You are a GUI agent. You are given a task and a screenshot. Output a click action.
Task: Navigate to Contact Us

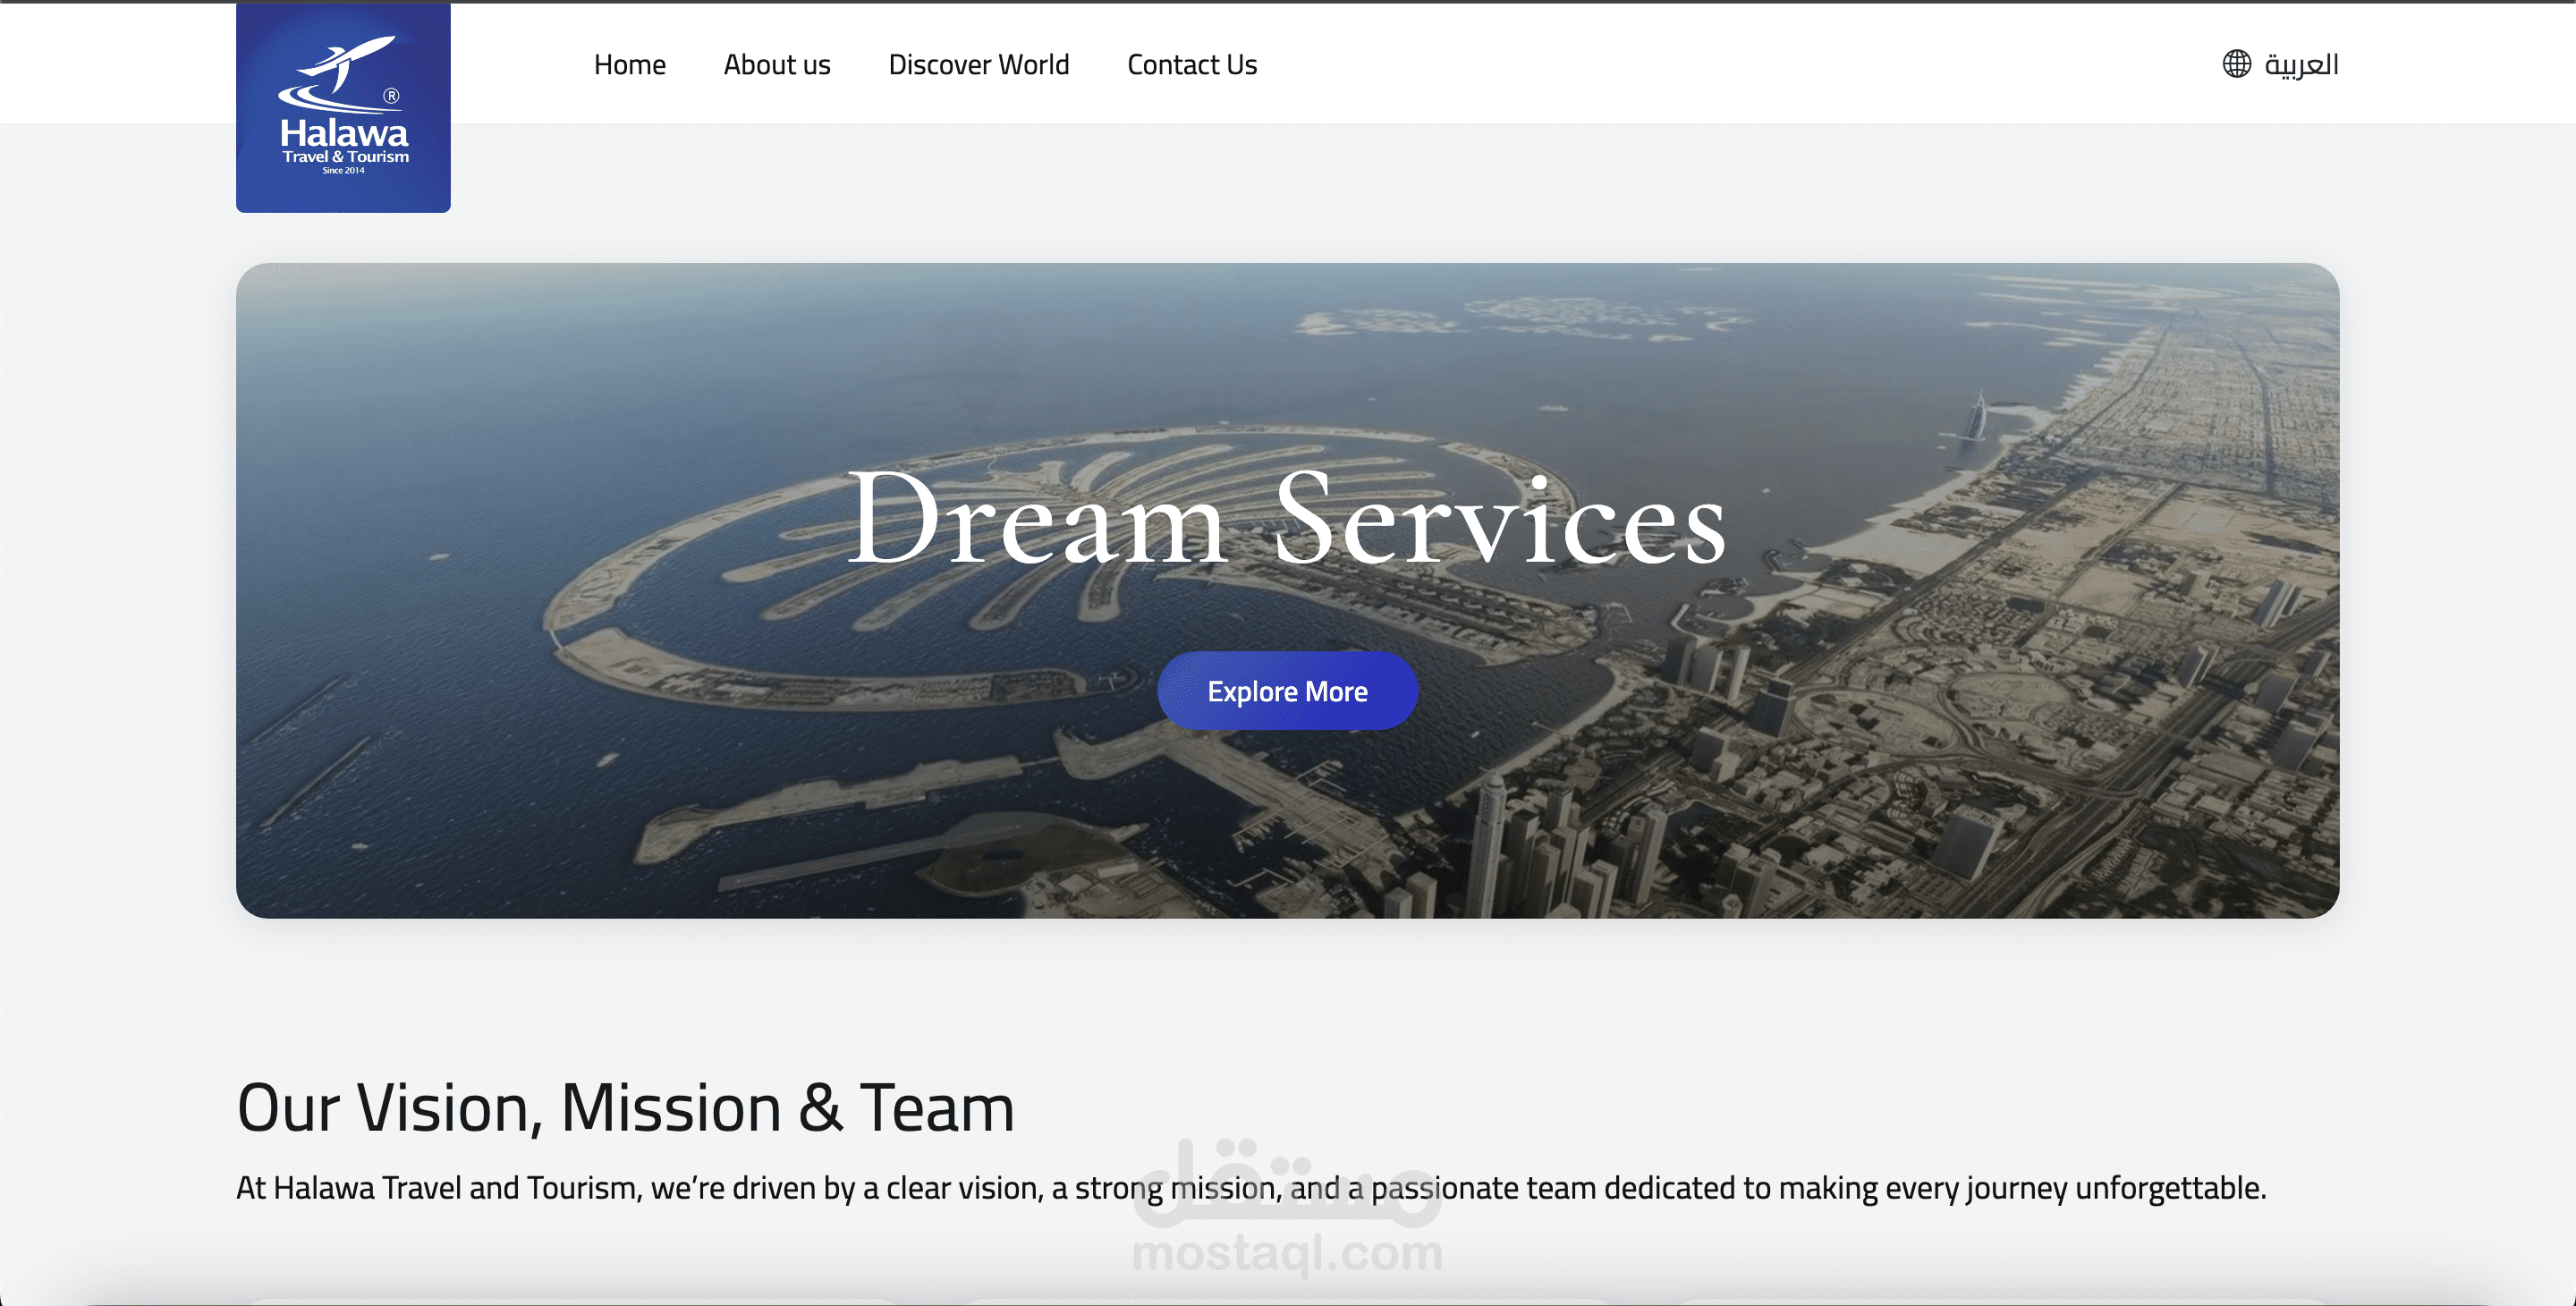pyautogui.click(x=1191, y=65)
